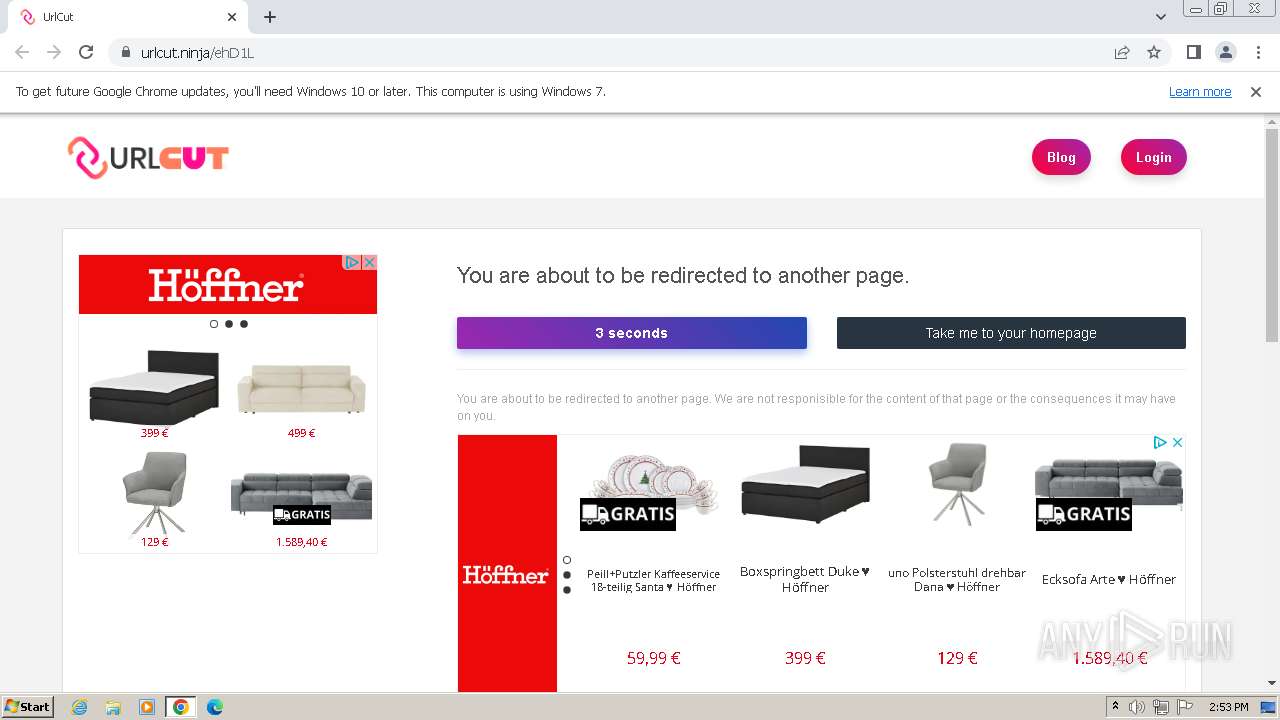Viewport: 1280px width, 720px height.
Task: Close the left Höffner ad
Action: click(x=369, y=262)
